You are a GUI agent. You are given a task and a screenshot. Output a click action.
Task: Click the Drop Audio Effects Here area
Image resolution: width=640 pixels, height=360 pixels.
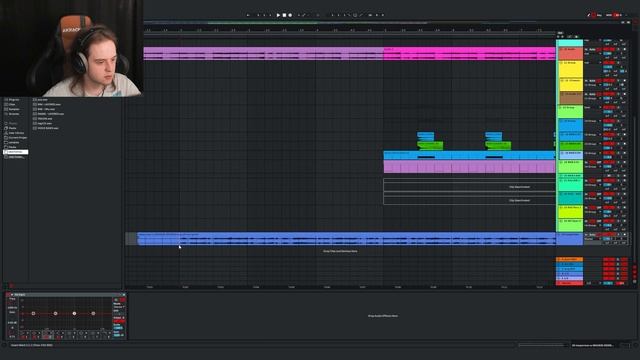382,316
